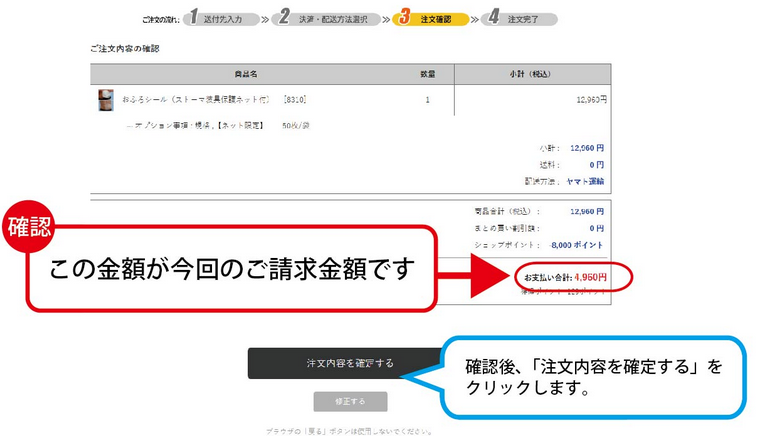Click the ヤマト運輸 shipping method text
Viewport: 762px width, 436px height.
586,181
